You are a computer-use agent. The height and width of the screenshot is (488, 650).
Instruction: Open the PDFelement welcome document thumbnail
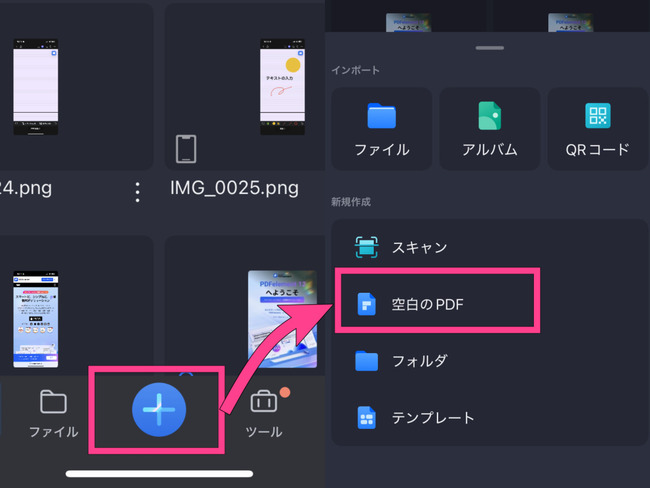[282, 319]
